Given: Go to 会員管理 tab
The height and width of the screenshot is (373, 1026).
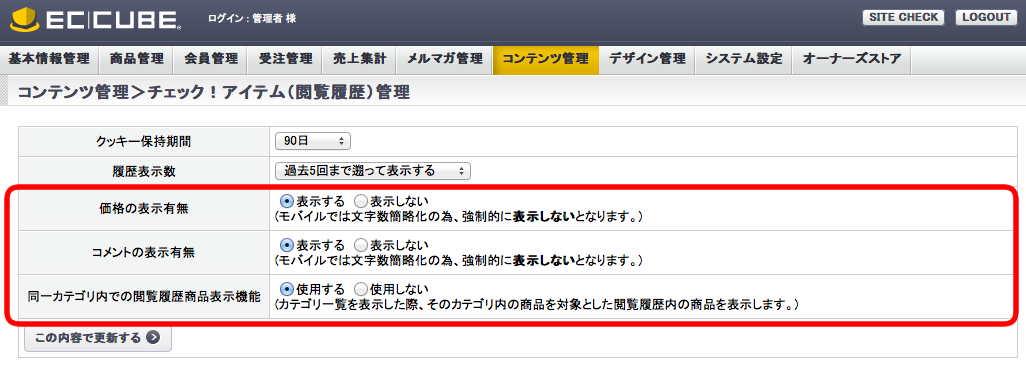Looking at the screenshot, I should pyautogui.click(x=211, y=60).
